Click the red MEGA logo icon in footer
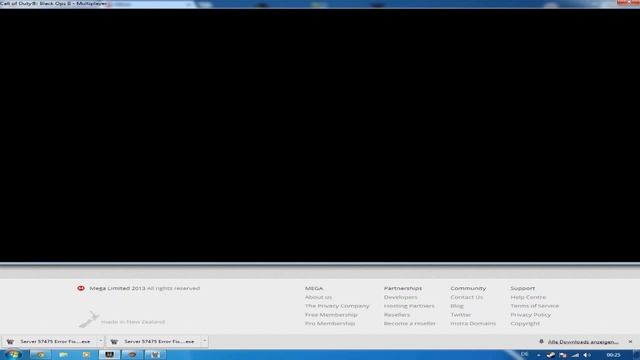The height and width of the screenshot is (360, 640). [x=81, y=288]
